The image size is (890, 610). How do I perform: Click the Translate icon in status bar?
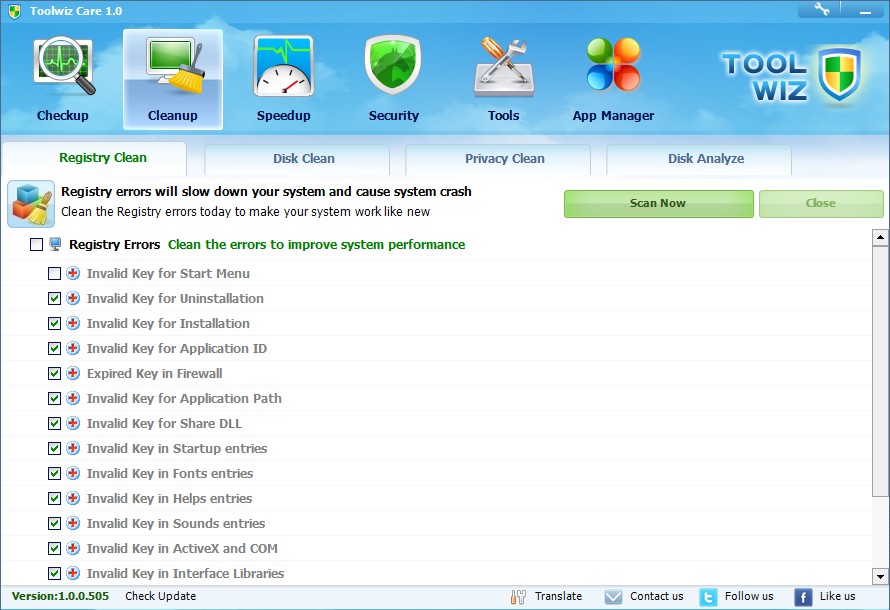tap(518, 596)
